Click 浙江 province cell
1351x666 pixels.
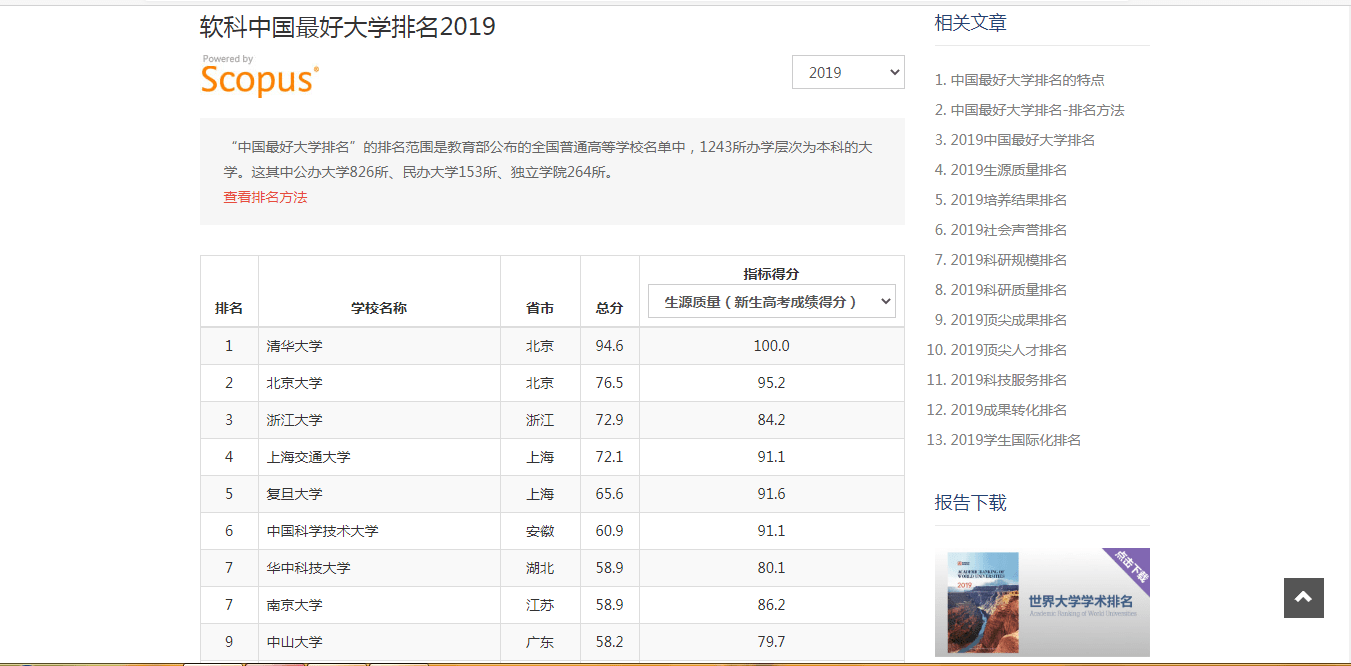pos(540,420)
